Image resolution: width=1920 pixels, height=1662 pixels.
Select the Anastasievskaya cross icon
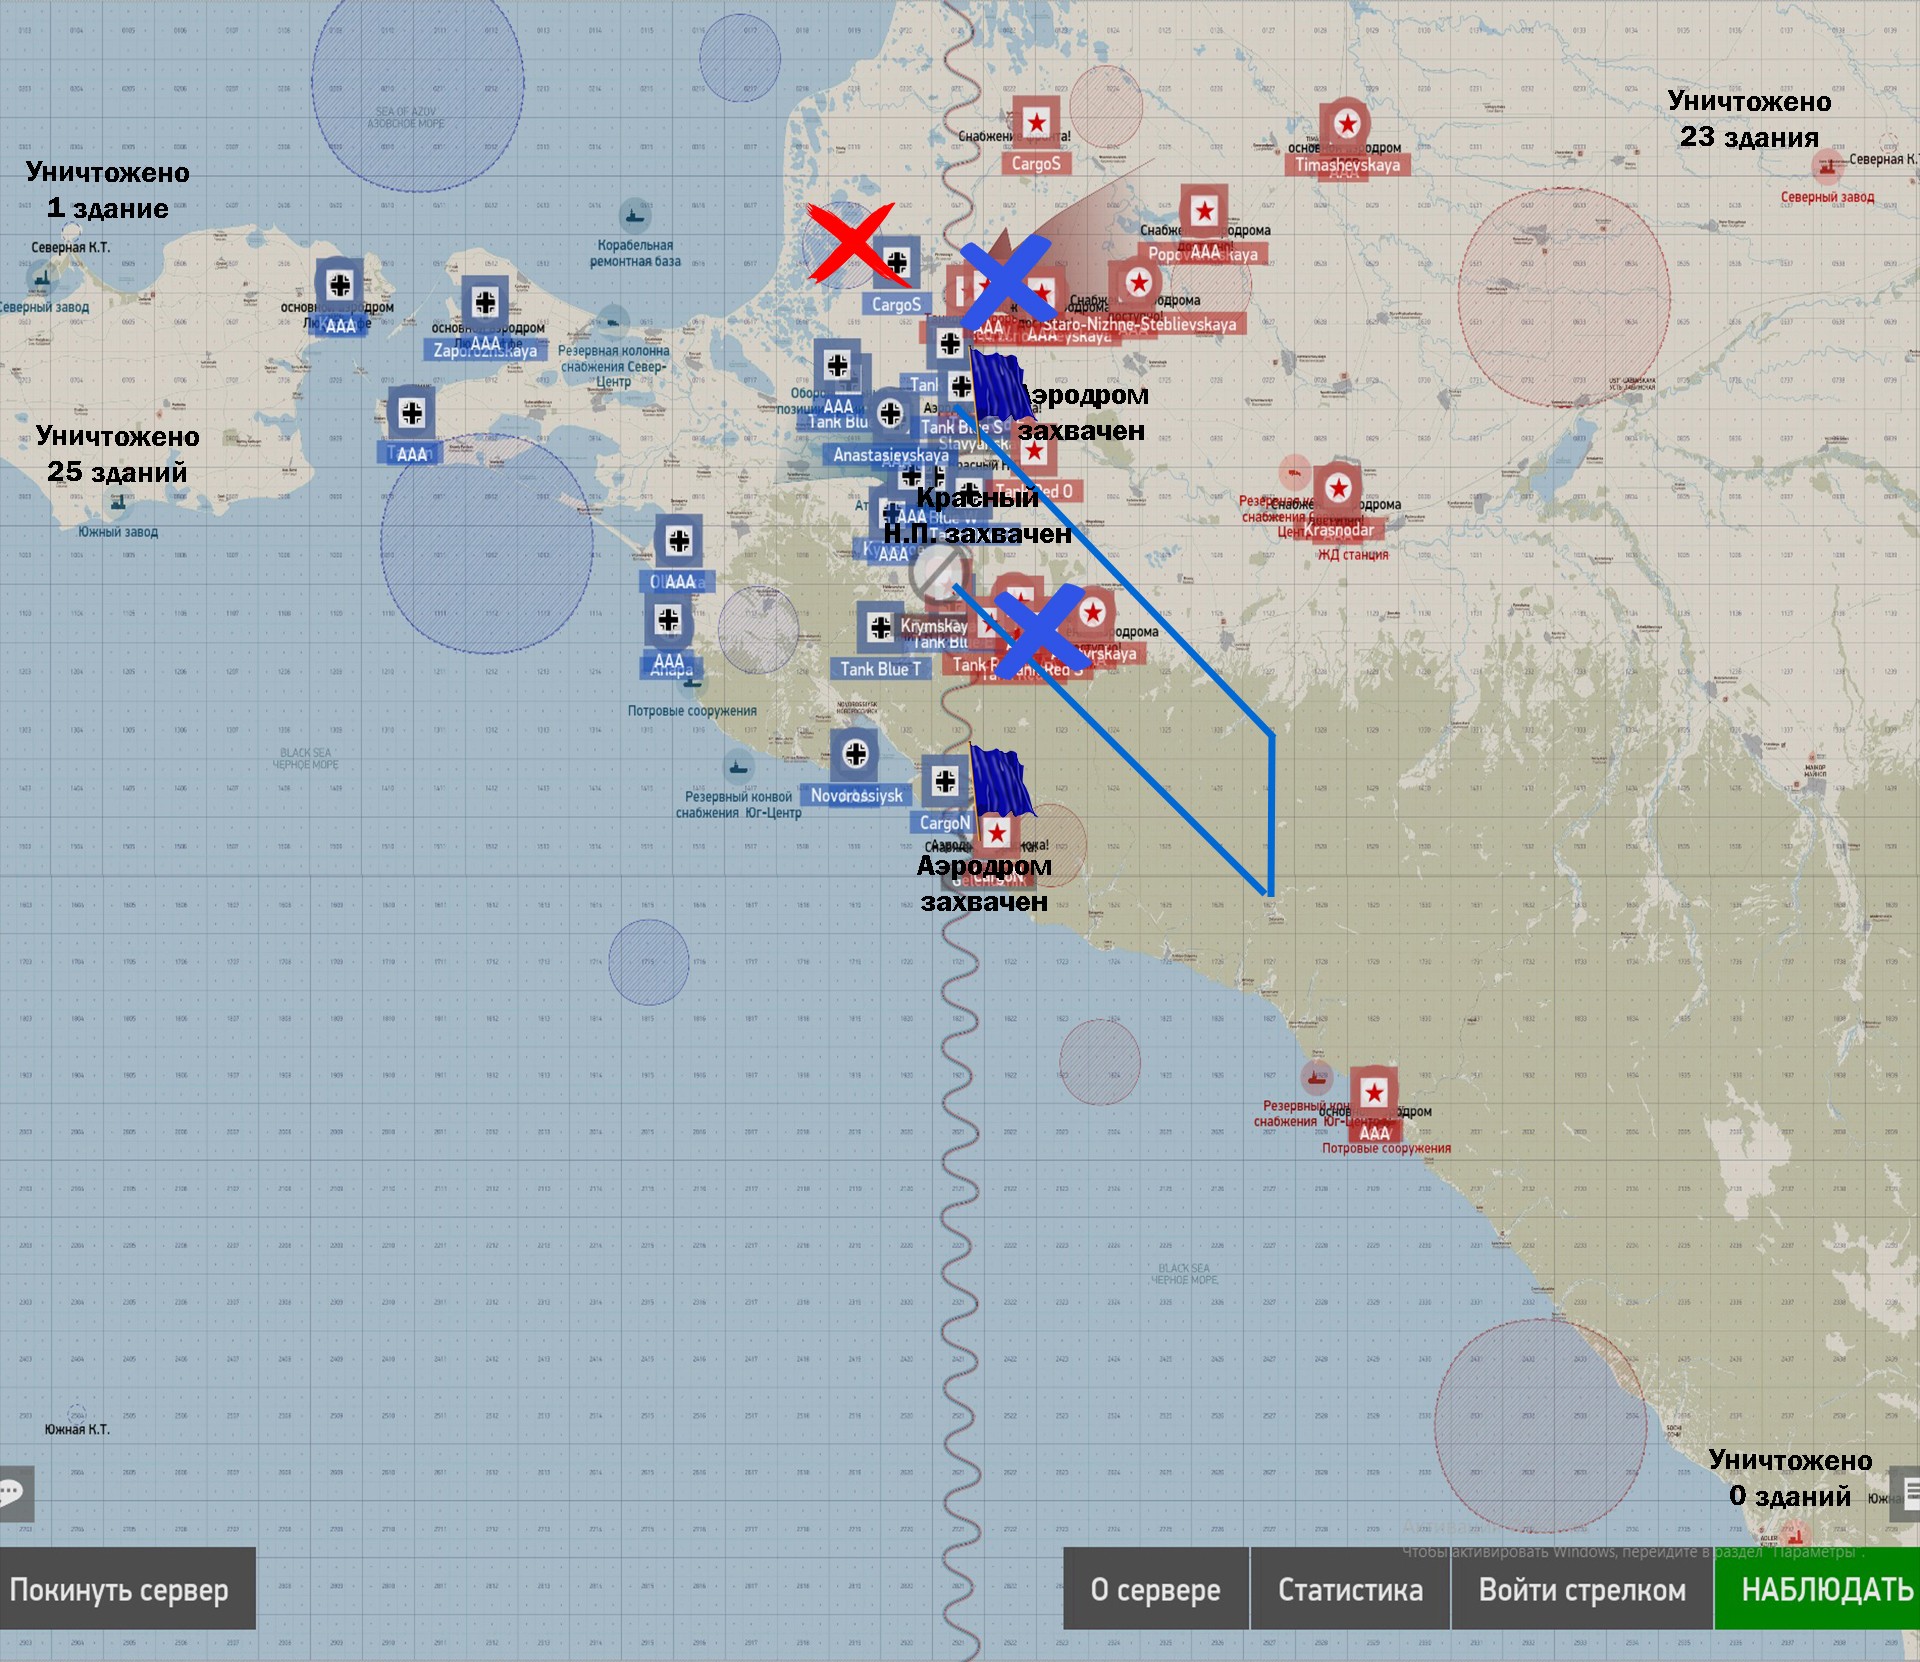pos(890,413)
